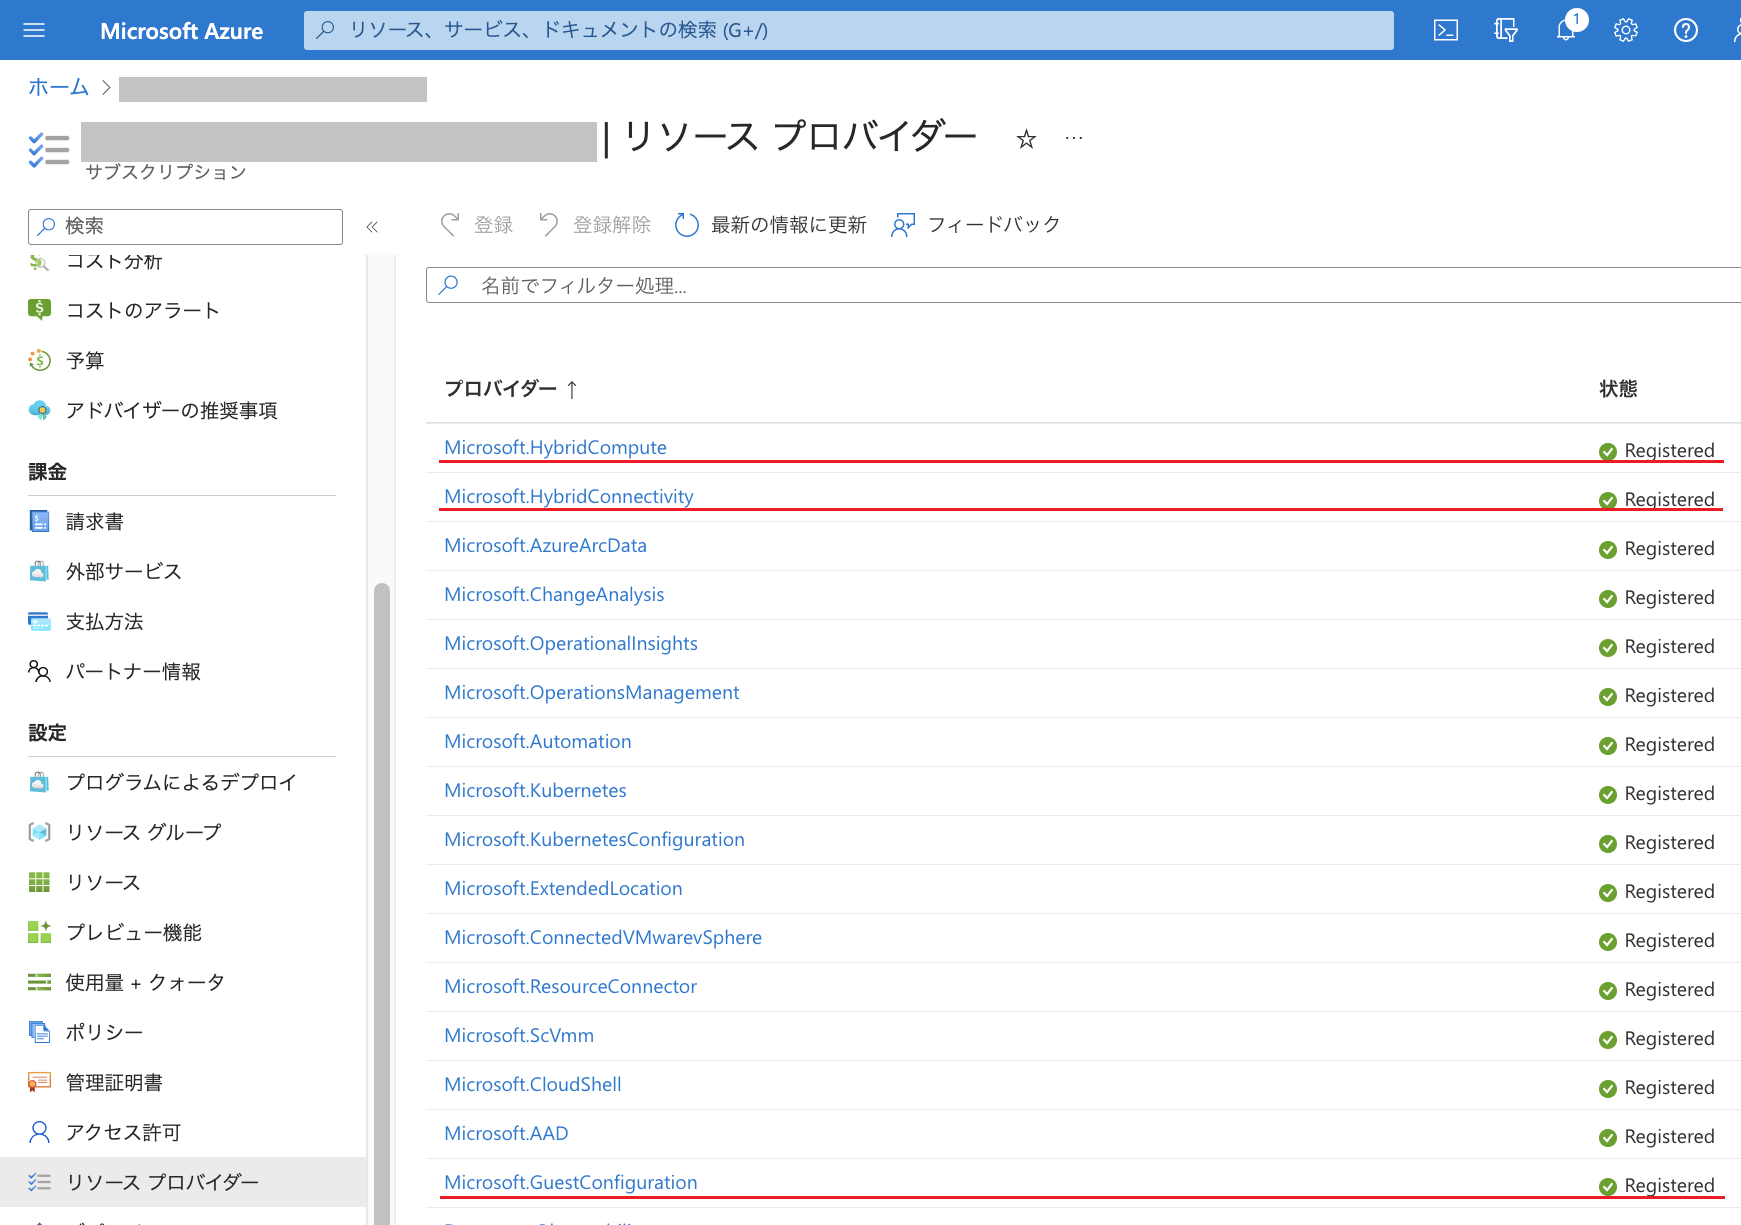The image size is (1741, 1225).
Task: Select the Microsoft.HybridConnectivity provider
Action: [x=568, y=496]
